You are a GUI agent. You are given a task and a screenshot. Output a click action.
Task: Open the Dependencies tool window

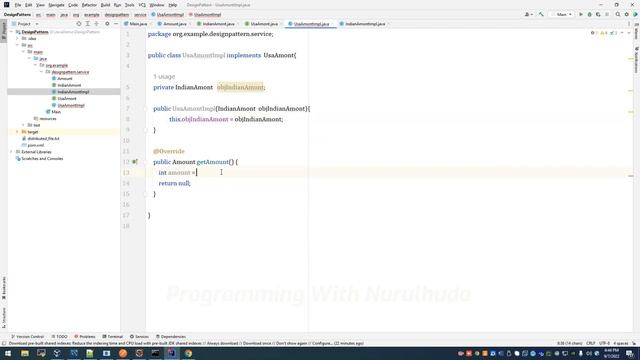point(171,337)
